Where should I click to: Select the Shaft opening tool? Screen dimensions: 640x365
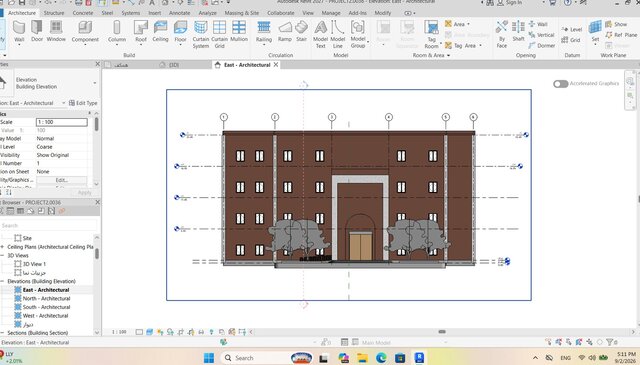[518, 31]
